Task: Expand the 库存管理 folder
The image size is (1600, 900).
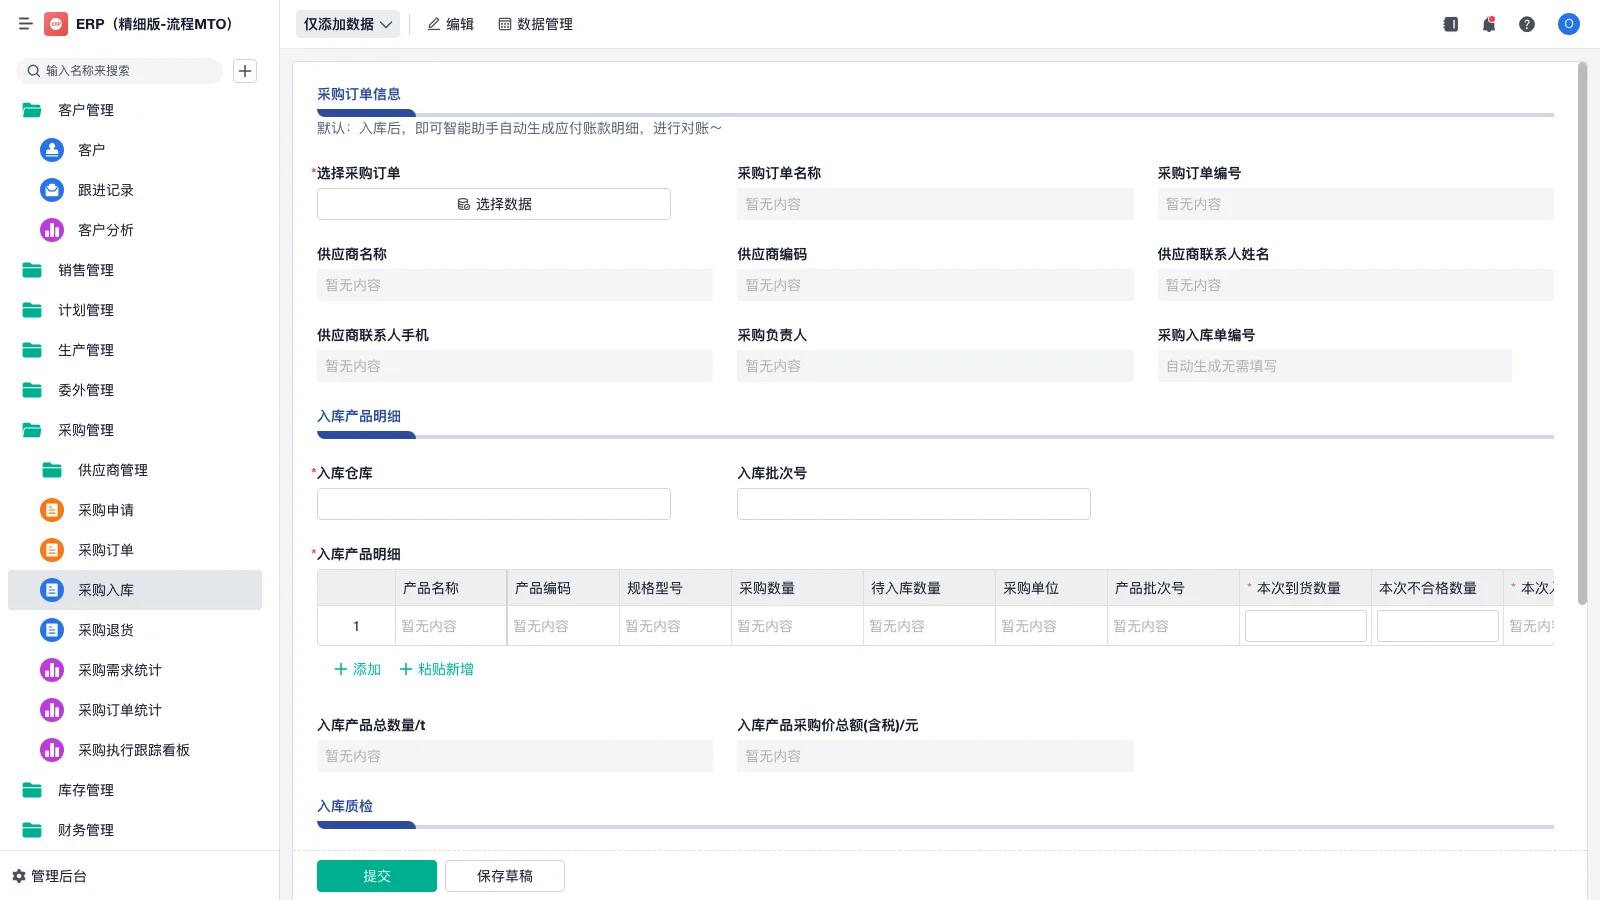Action: (83, 790)
